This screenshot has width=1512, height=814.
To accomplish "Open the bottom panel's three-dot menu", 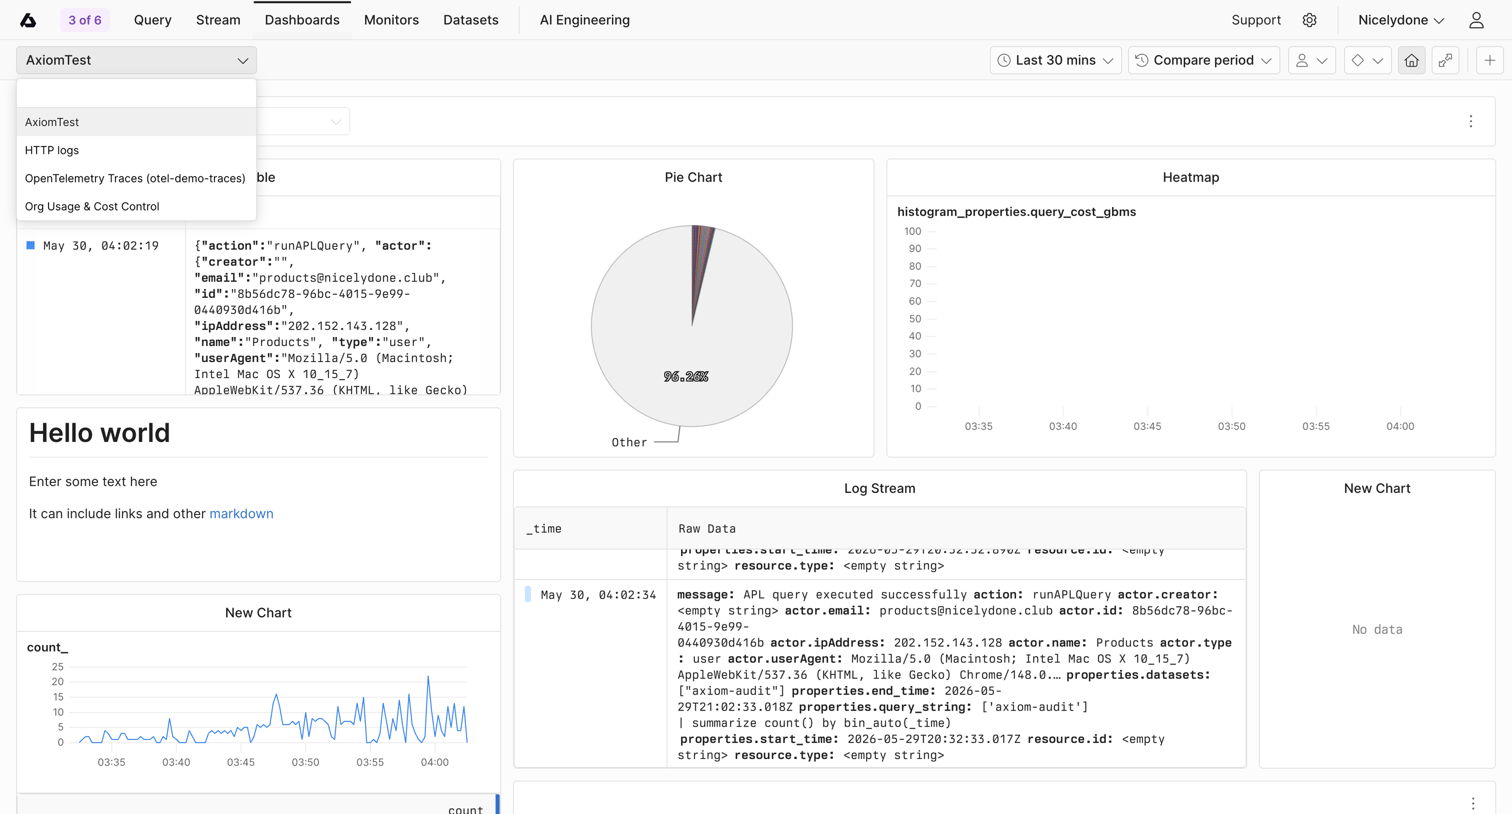I will (x=1472, y=803).
